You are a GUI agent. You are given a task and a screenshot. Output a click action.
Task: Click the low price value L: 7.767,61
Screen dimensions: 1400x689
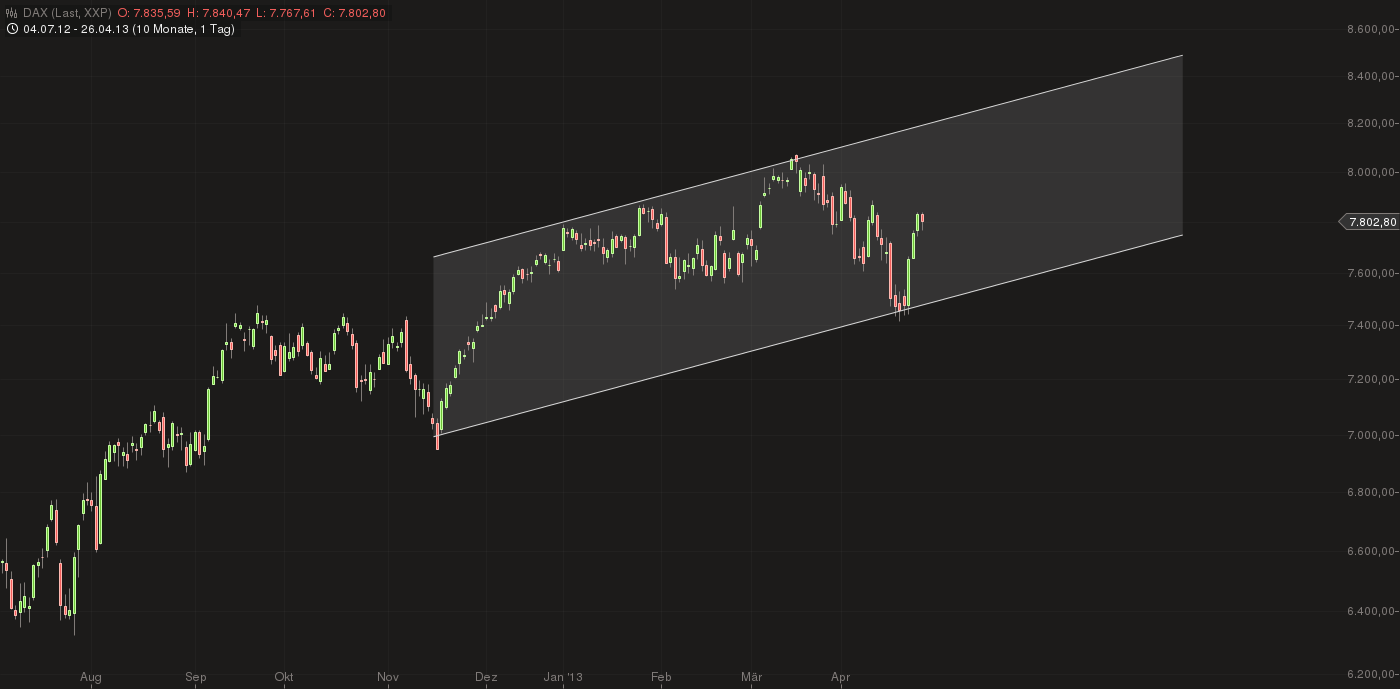pyautogui.click(x=287, y=13)
